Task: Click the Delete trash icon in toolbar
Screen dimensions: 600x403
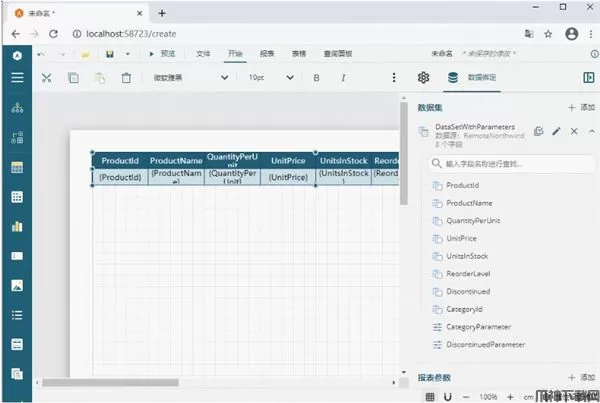Action: coord(126,78)
